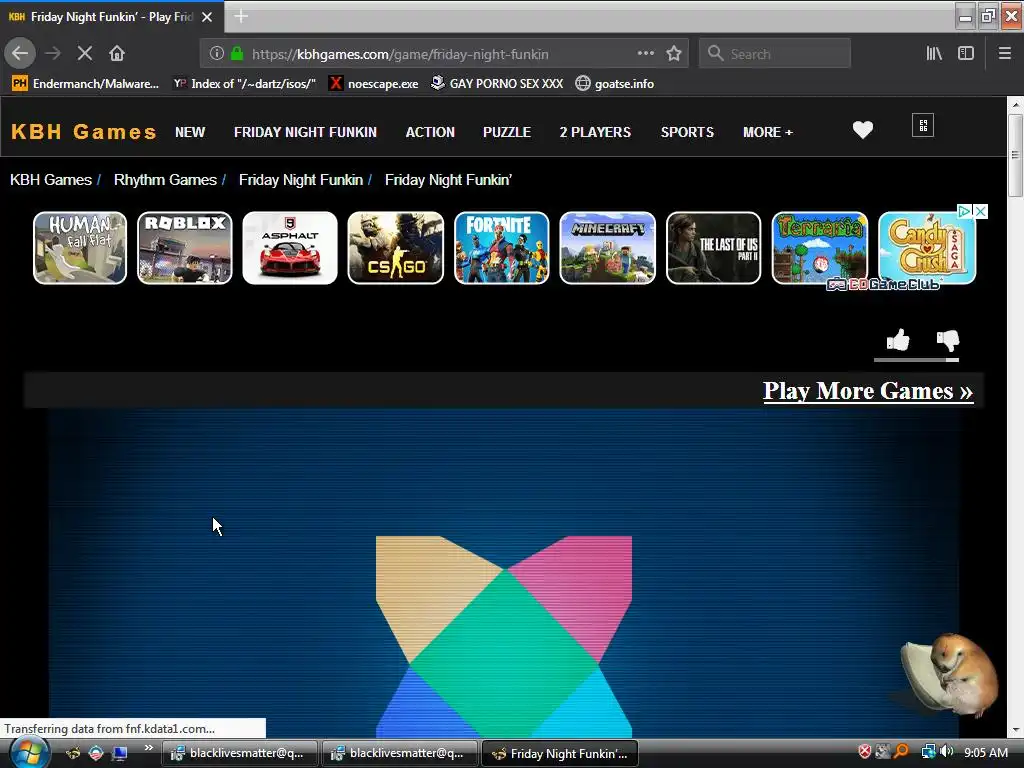Open a new browser tab
The width and height of the screenshot is (1024, 768).
(x=241, y=16)
